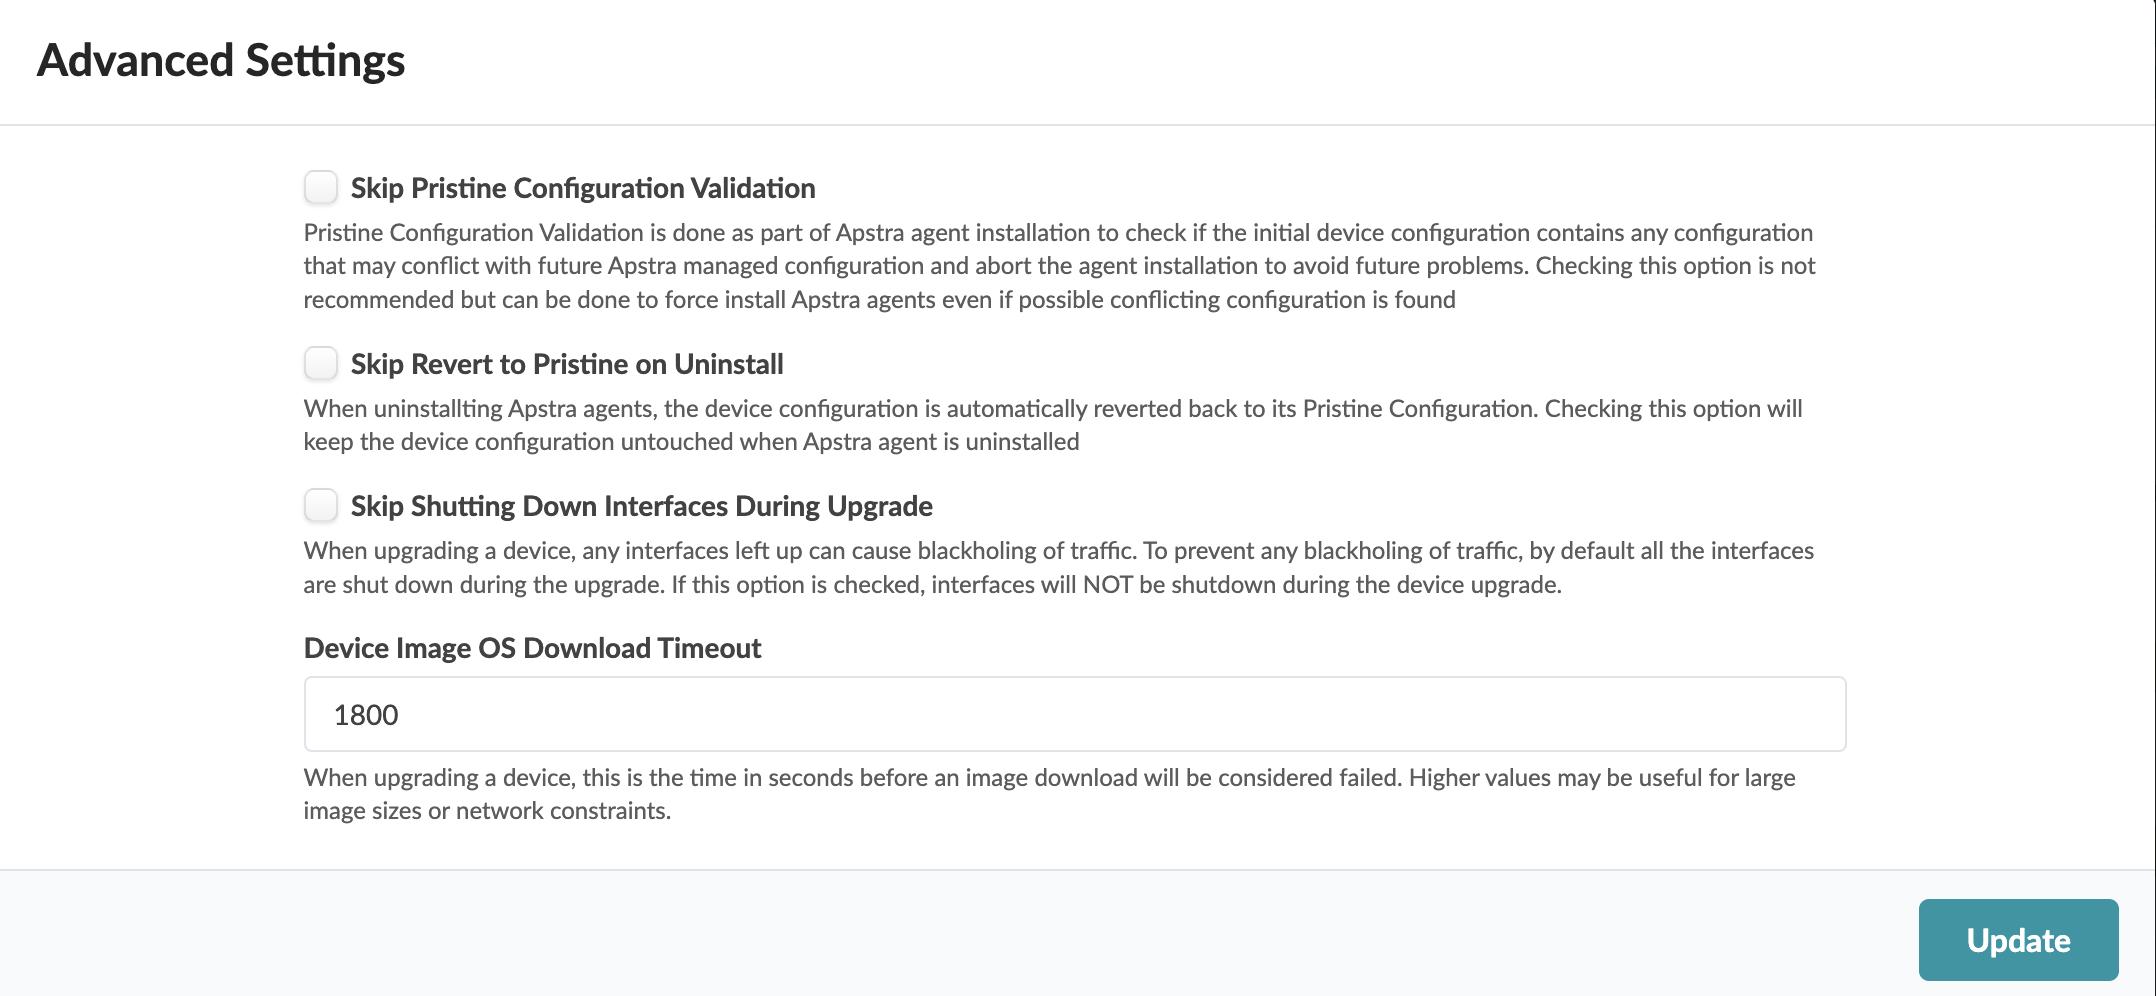Image resolution: width=2156 pixels, height=996 pixels.
Task: Click the Update button
Action: pos(2017,939)
